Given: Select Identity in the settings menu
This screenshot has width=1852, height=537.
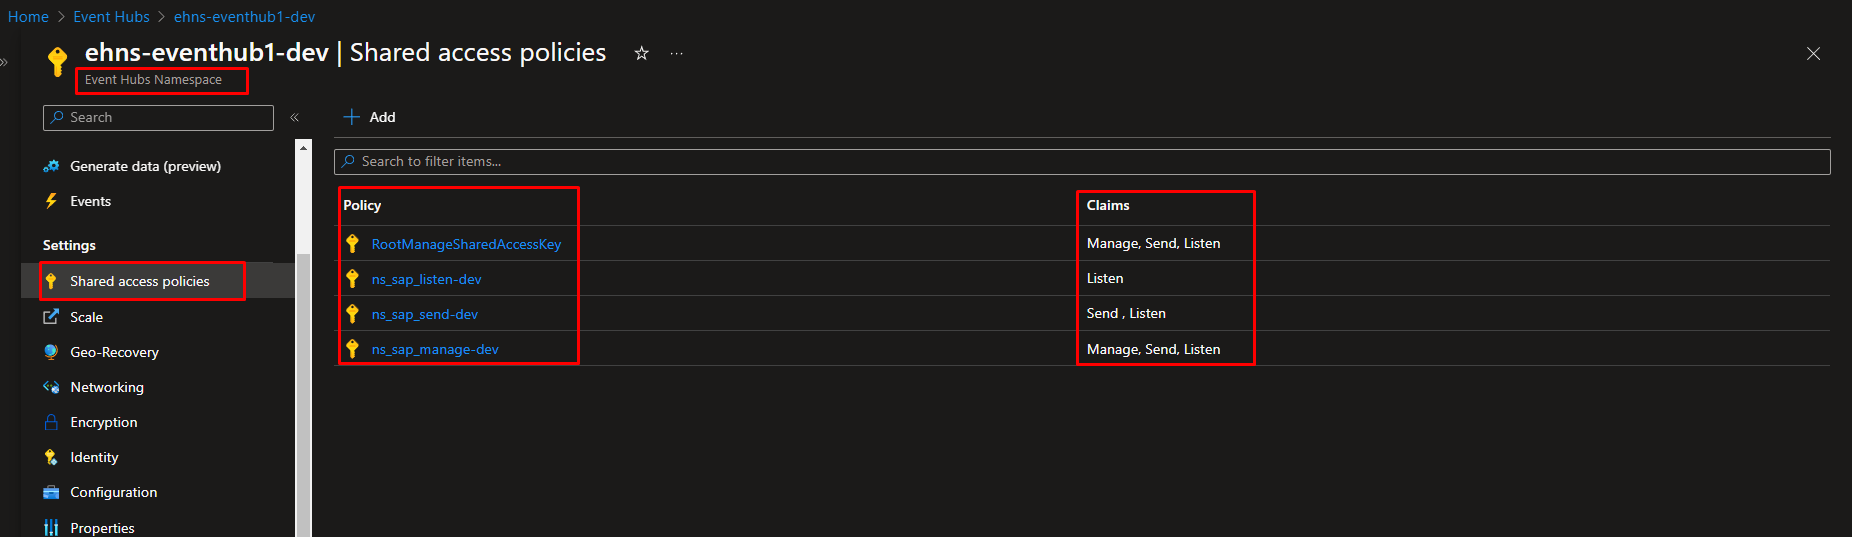Looking at the screenshot, I should click(x=94, y=457).
